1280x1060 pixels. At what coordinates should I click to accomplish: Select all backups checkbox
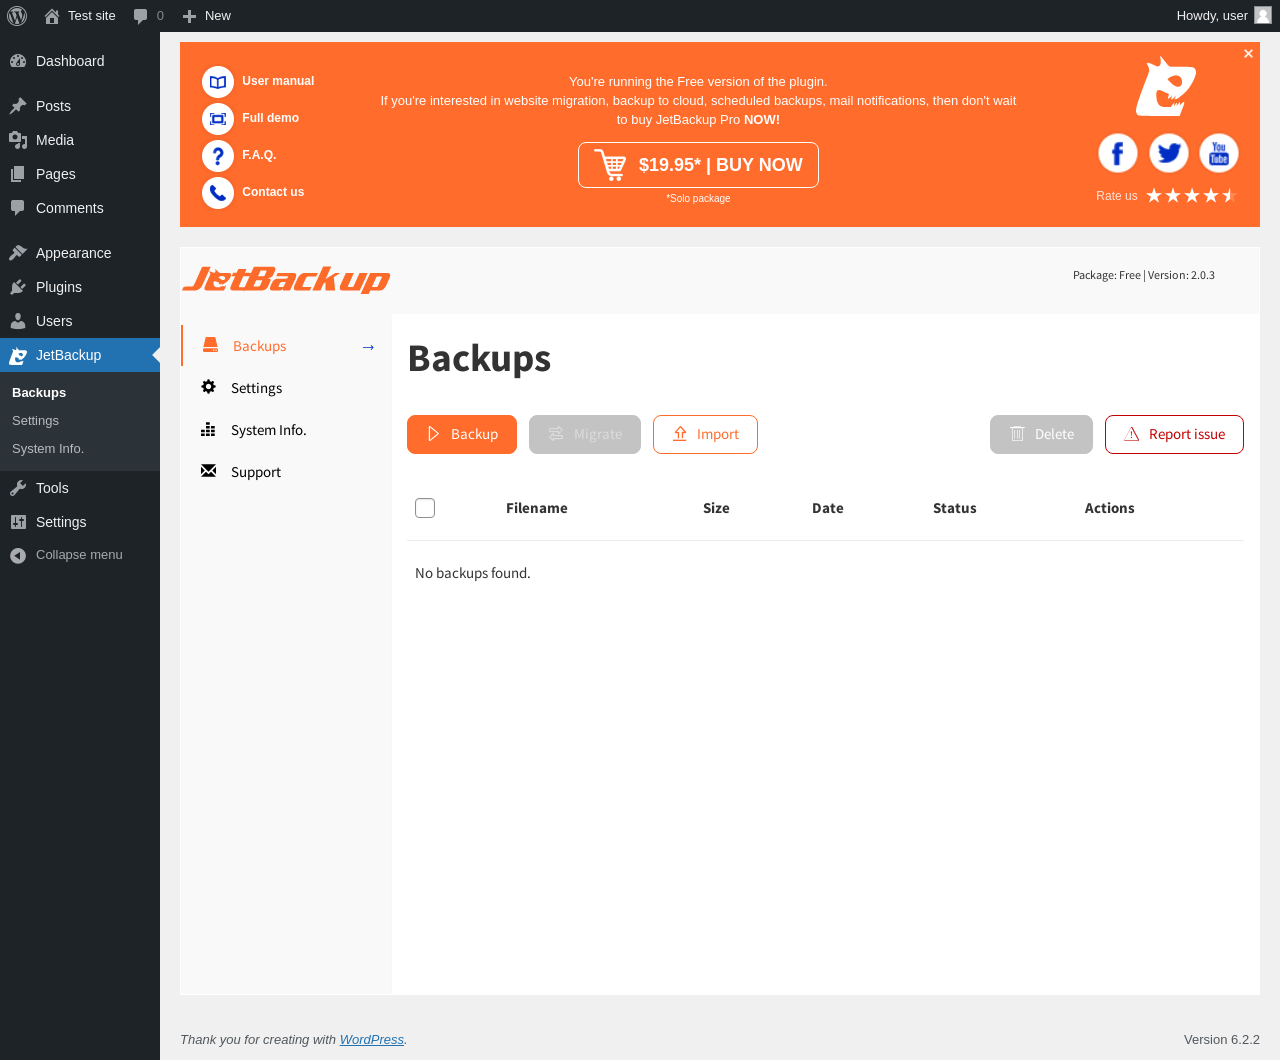[x=425, y=508]
